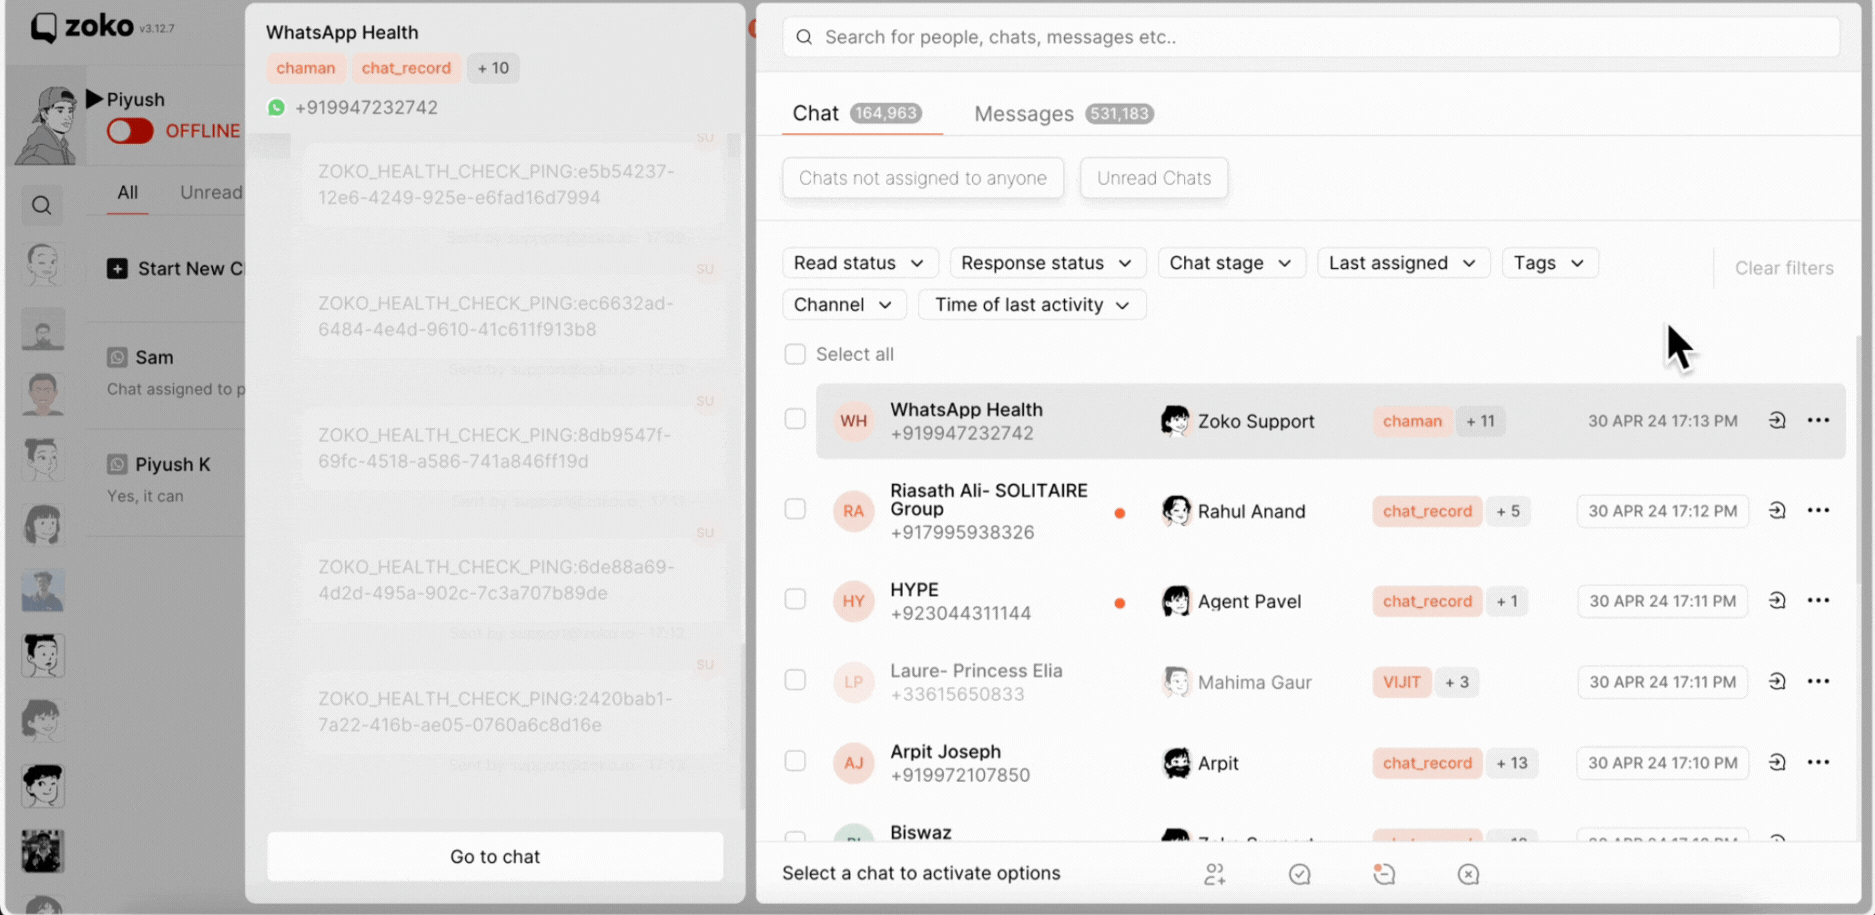Expand the Response status filter dropdown
Image resolution: width=1875 pixels, height=915 pixels.
click(1047, 263)
